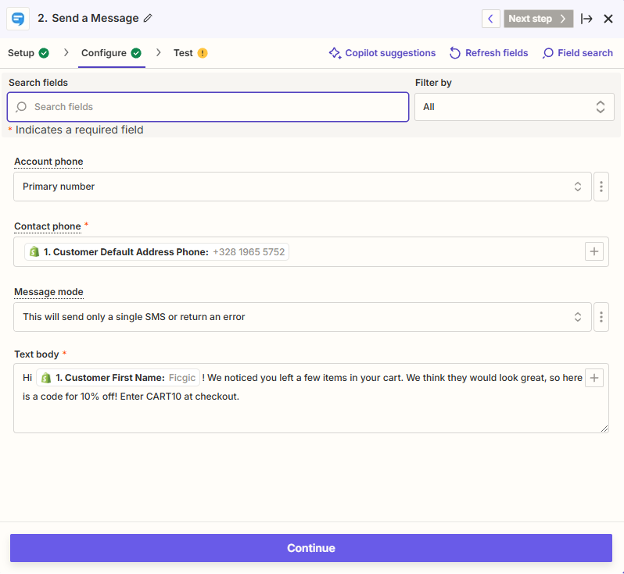Go to previous step chevron button
Viewport: 624px width, 574px height.
click(x=491, y=19)
